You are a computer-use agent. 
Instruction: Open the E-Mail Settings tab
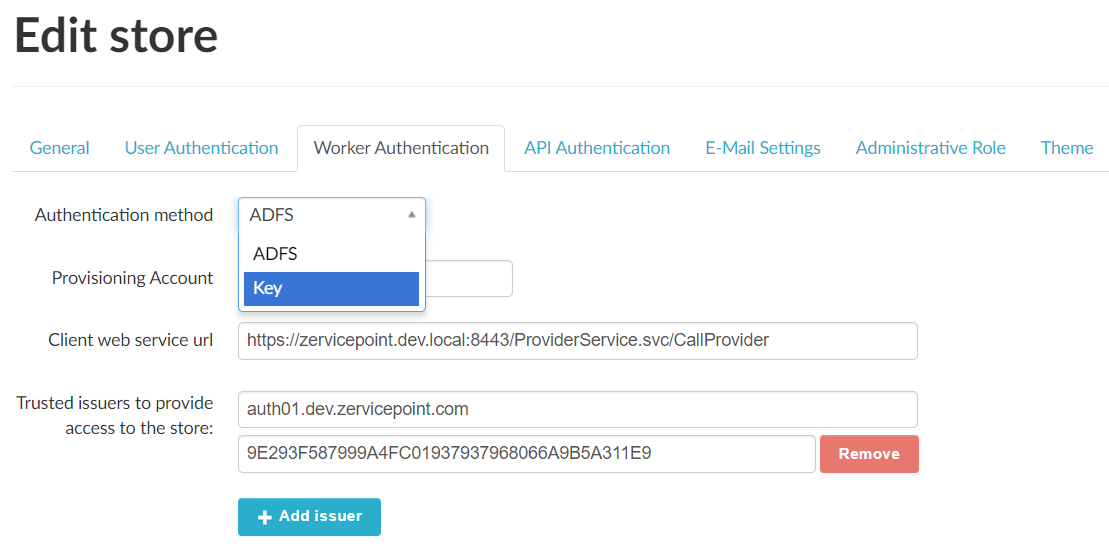[x=762, y=148]
